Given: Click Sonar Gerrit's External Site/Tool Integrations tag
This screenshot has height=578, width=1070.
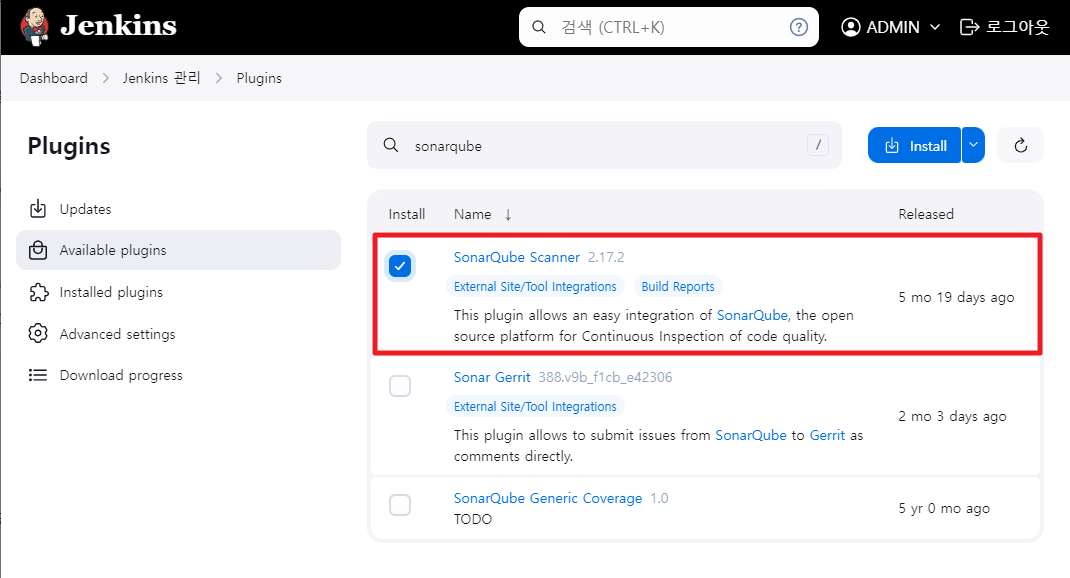Looking at the screenshot, I should [535, 407].
